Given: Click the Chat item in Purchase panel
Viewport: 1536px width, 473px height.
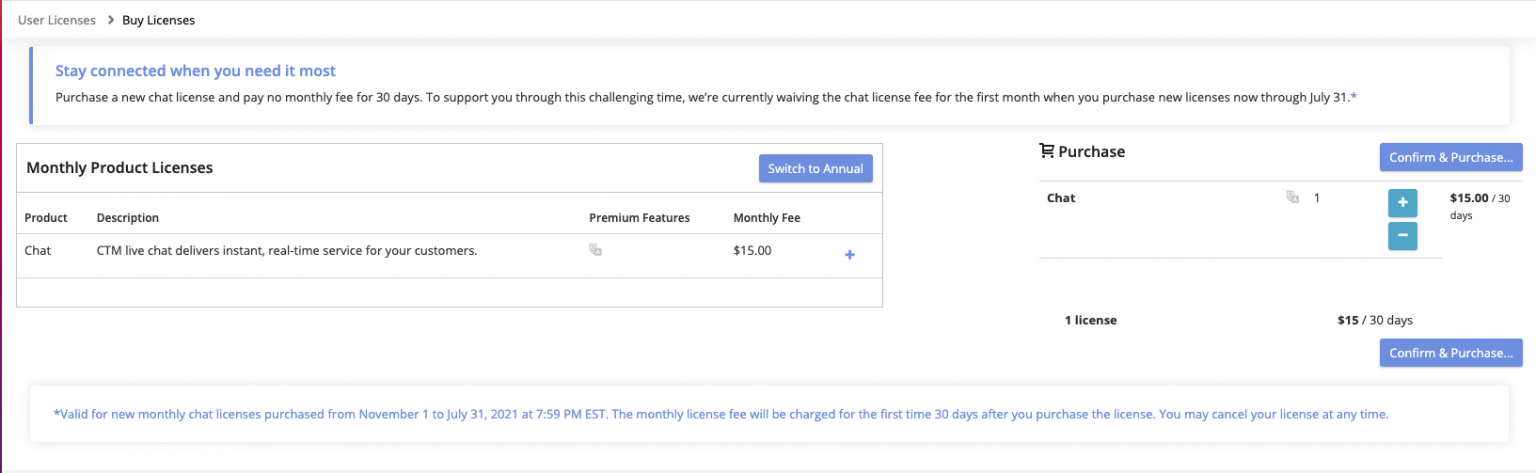Looking at the screenshot, I should [1061, 198].
